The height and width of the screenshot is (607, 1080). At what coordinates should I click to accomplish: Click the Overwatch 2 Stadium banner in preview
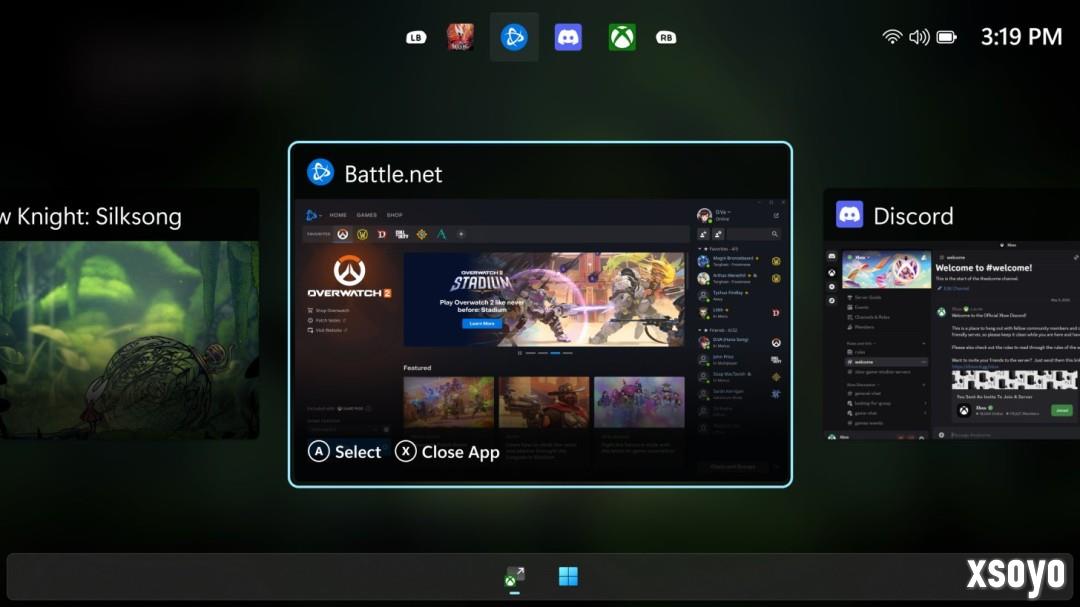[x=543, y=297]
